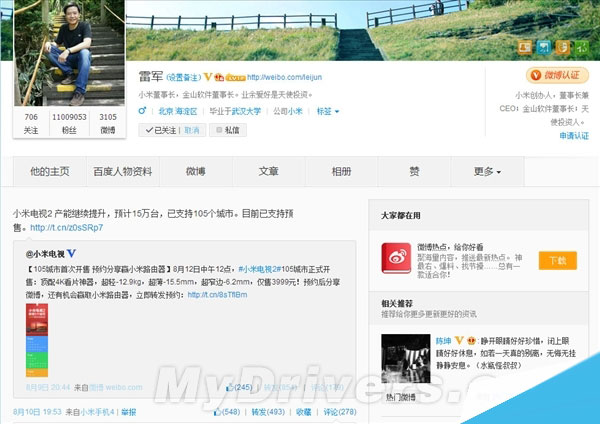The height and width of the screenshot is (424, 600).
Task: Open 陈坤's black-and-white avatar thumbnail
Action: (x=406, y=359)
